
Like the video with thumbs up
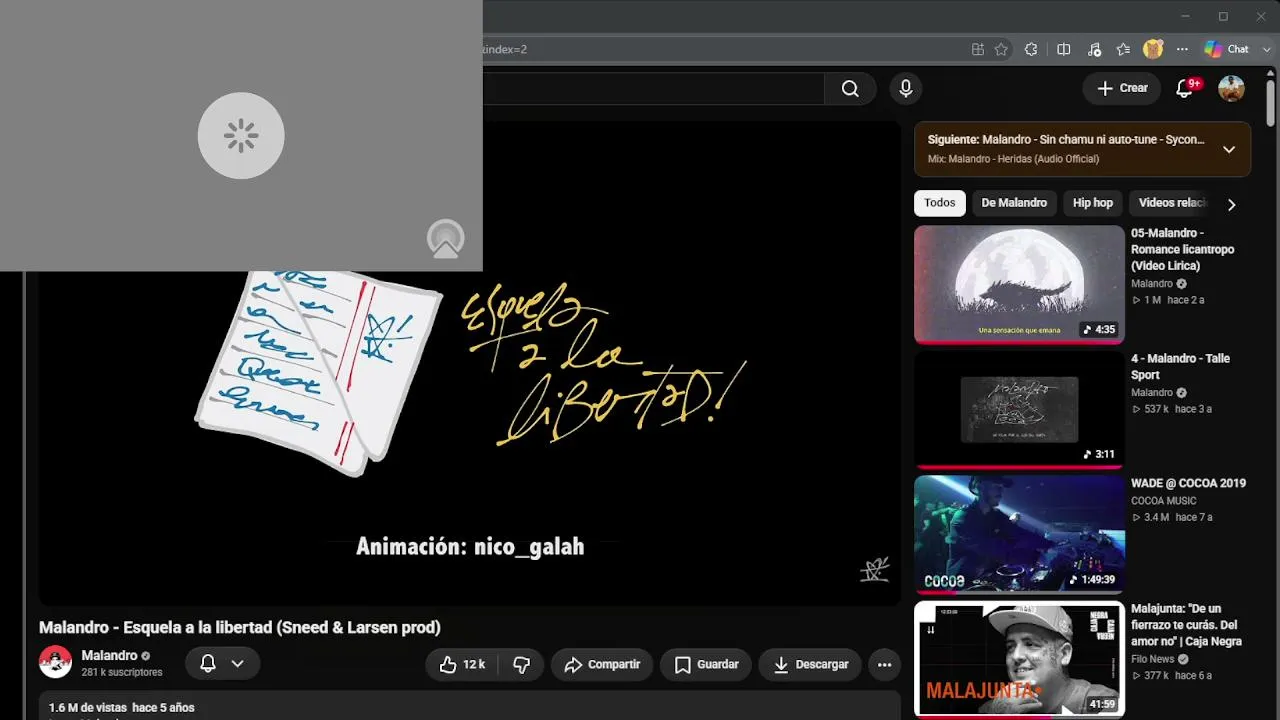tap(462, 664)
